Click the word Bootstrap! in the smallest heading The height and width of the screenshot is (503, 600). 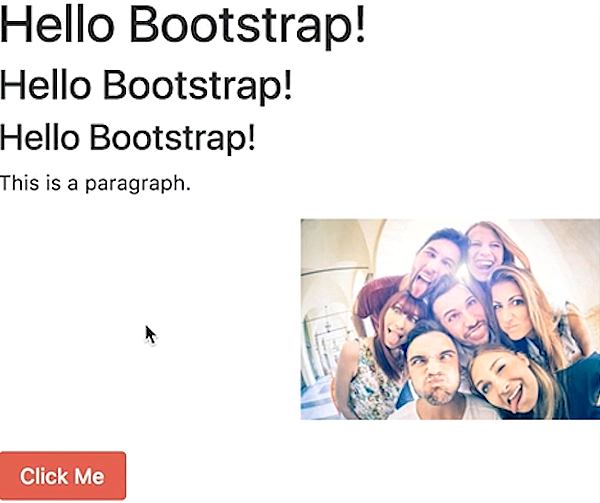tap(172, 138)
